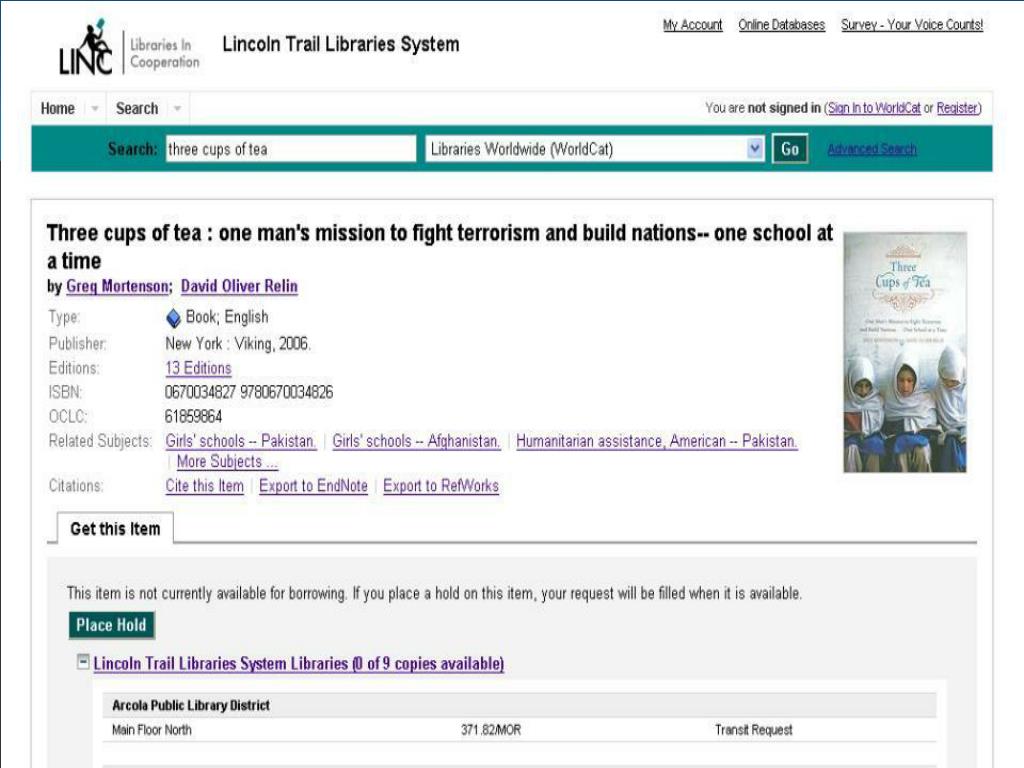Click the LINC Libraries in Cooperation logo
This screenshot has width=1024, height=768.
129,48
